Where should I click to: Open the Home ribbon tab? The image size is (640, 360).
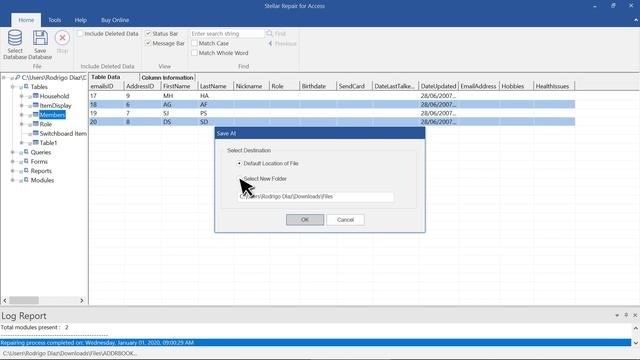(26, 20)
